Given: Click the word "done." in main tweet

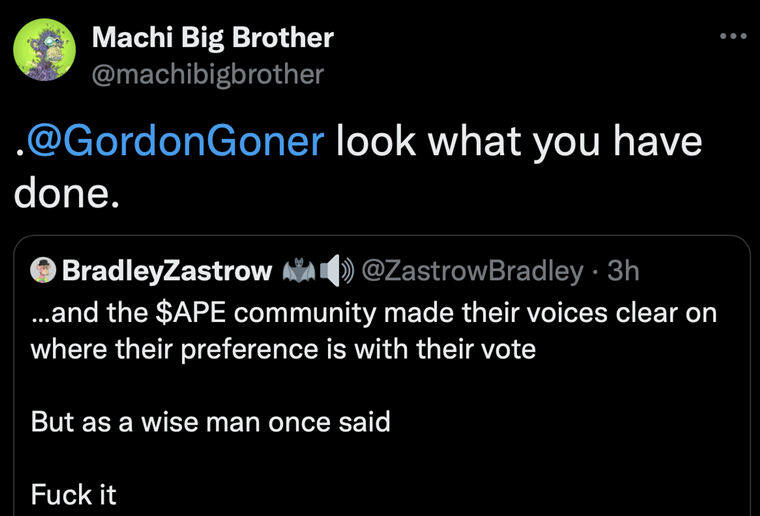Looking at the screenshot, I should click(x=66, y=192).
